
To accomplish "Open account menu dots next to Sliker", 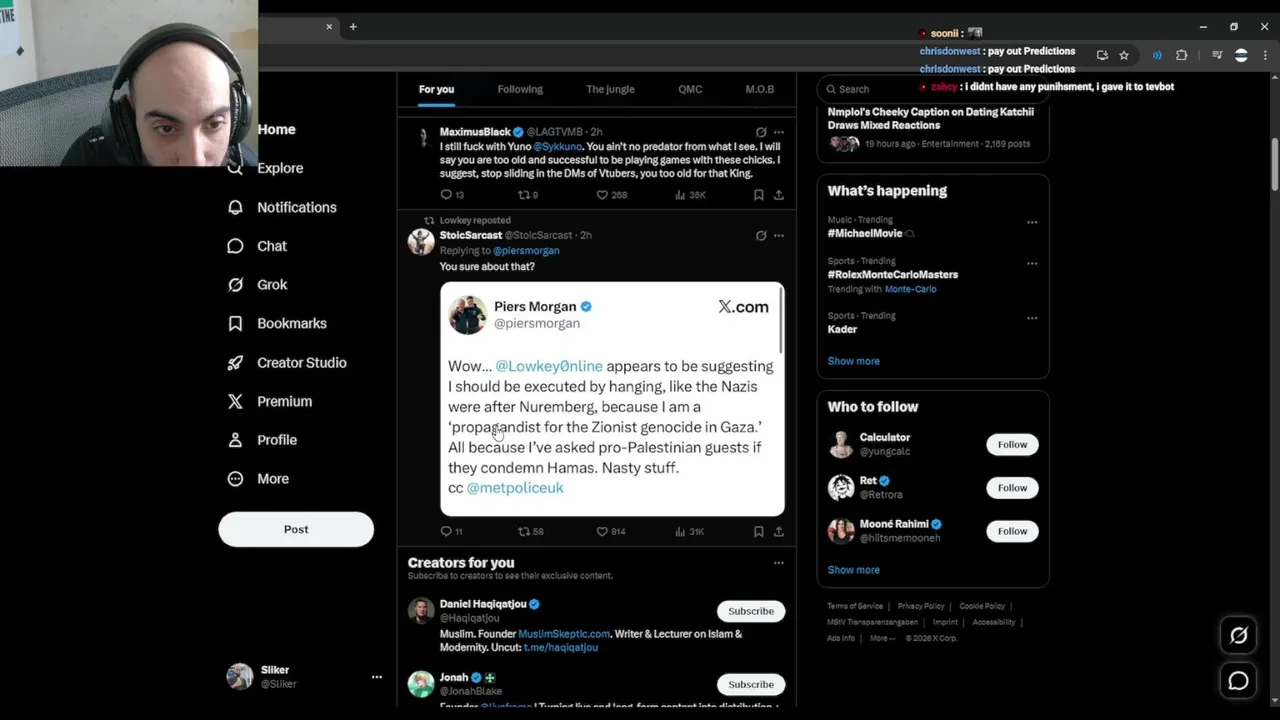I will tap(377, 677).
